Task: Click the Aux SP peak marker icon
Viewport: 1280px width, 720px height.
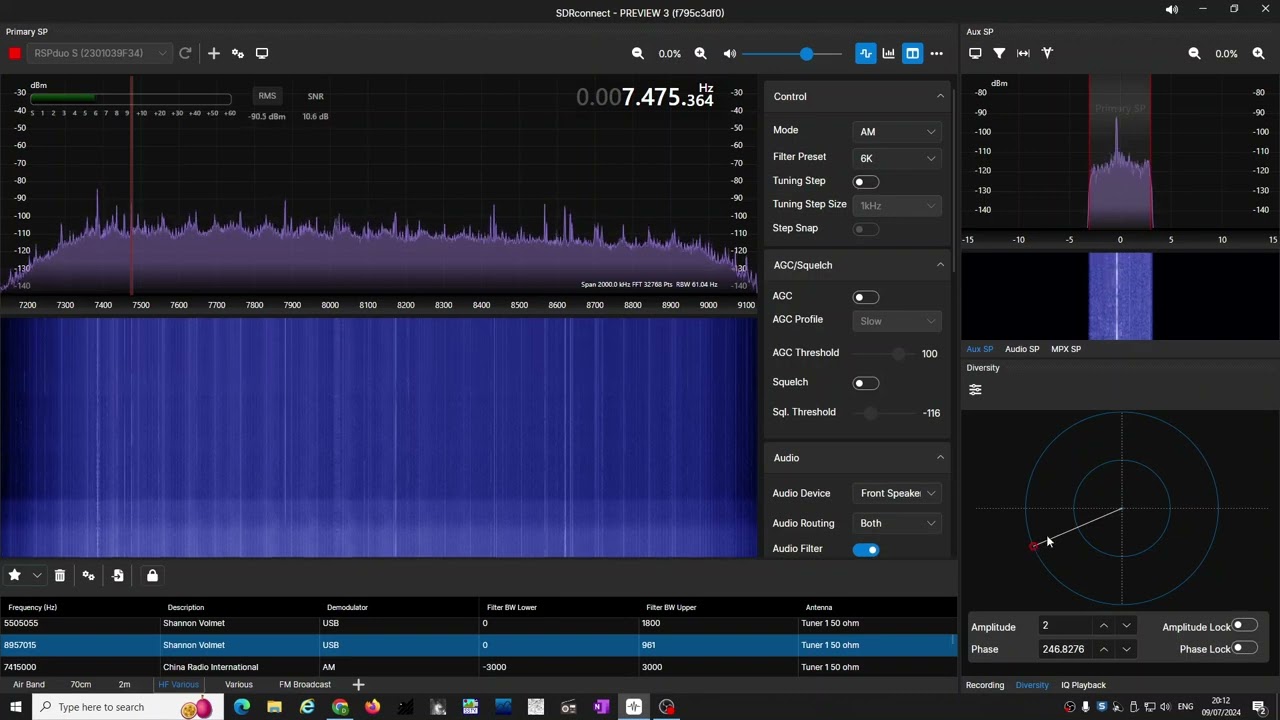Action: pyautogui.click(x=1047, y=53)
